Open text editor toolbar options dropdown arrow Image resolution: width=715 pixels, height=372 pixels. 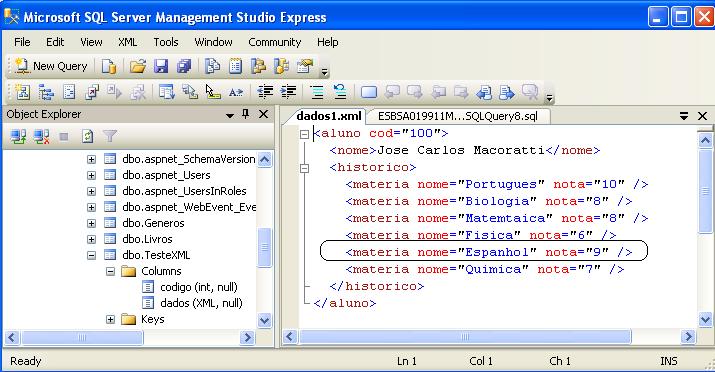(x=549, y=97)
